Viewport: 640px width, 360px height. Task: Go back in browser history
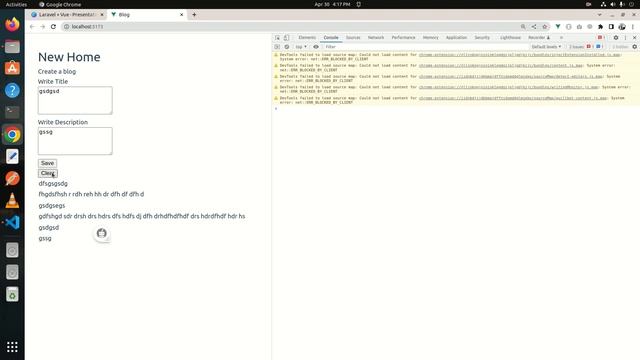pos(32,27)
